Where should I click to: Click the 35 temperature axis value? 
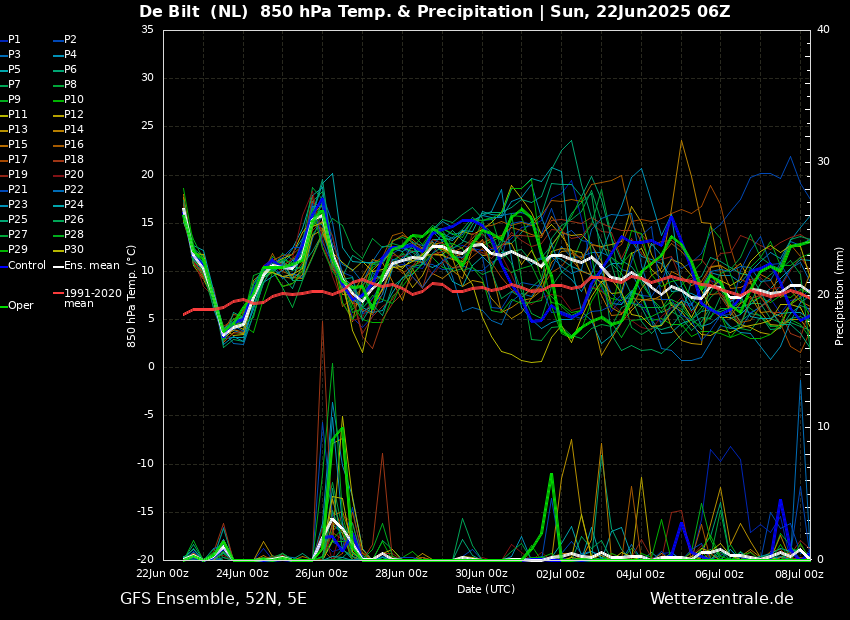click(147, 30)
